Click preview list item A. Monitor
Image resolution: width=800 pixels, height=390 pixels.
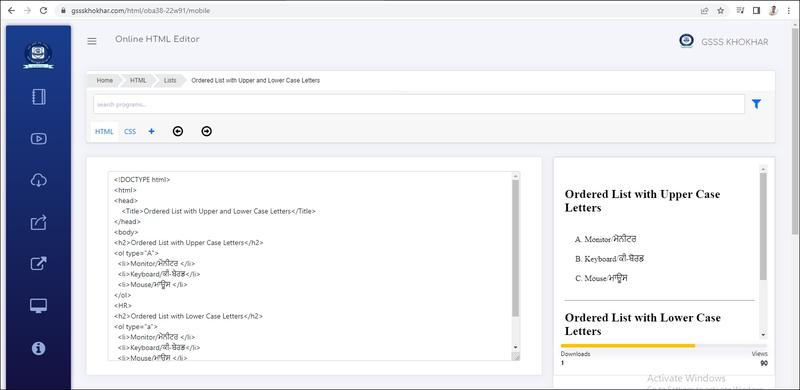coord(606,239)
